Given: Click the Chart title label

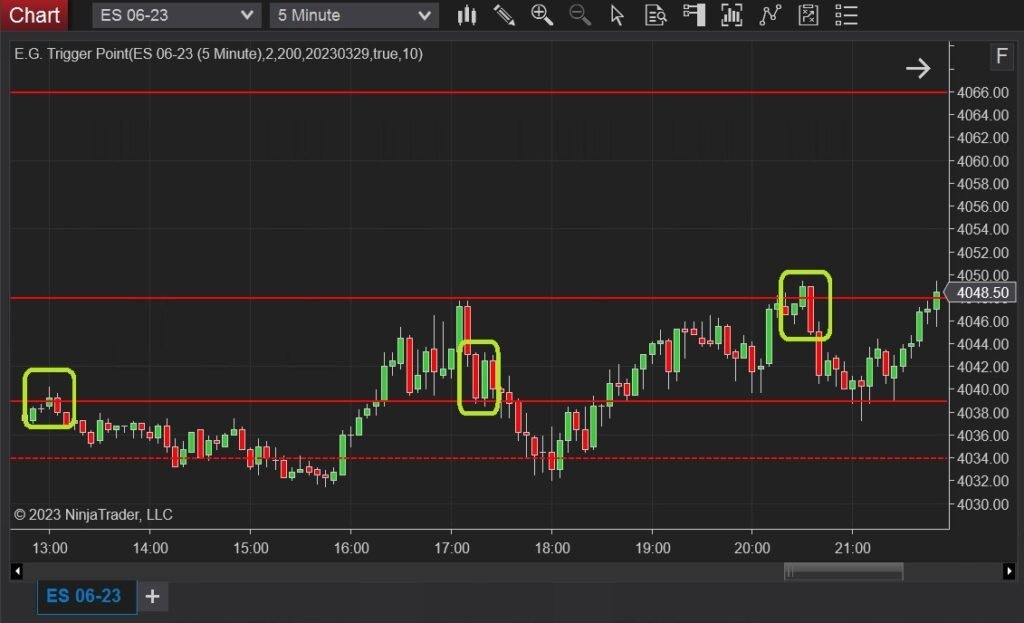Looking at the screenshot, I should [34, 15].
